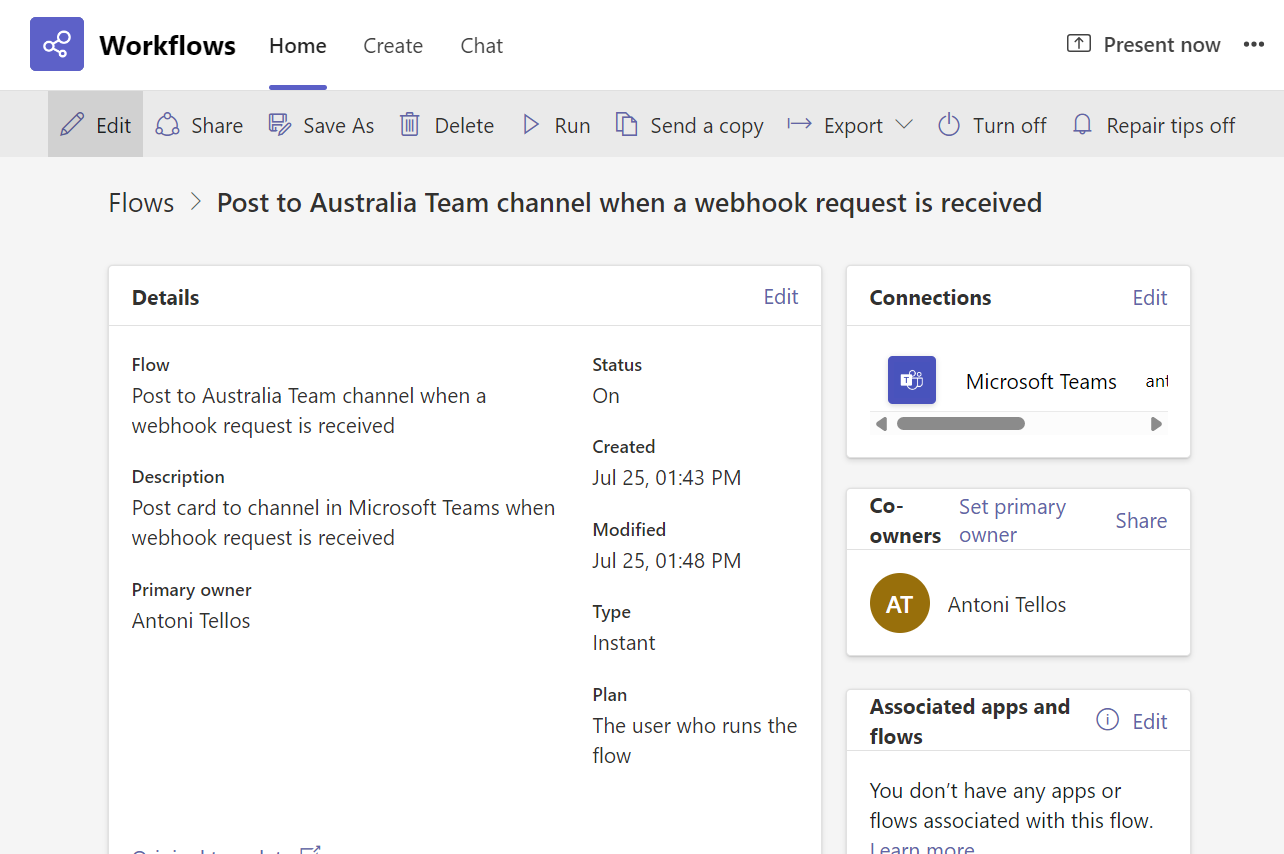Click the connections horizontal scrollbar thumb
1284x854 pixels.
[x=961, y=423]
